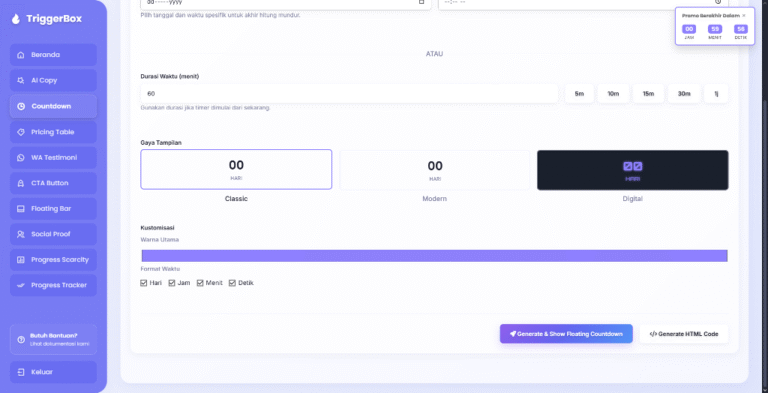This screenshot has width=768, height=393.
Task: Open the Warna Utama purple color picker
Action: tap(434, 256)
